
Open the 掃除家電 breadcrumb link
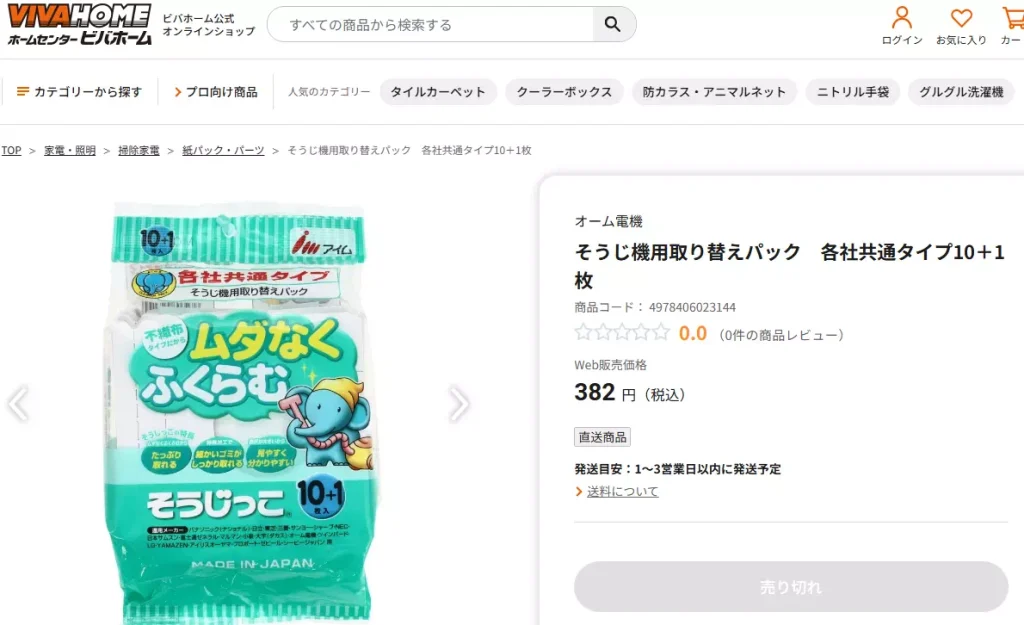click(x=138, y=150)
